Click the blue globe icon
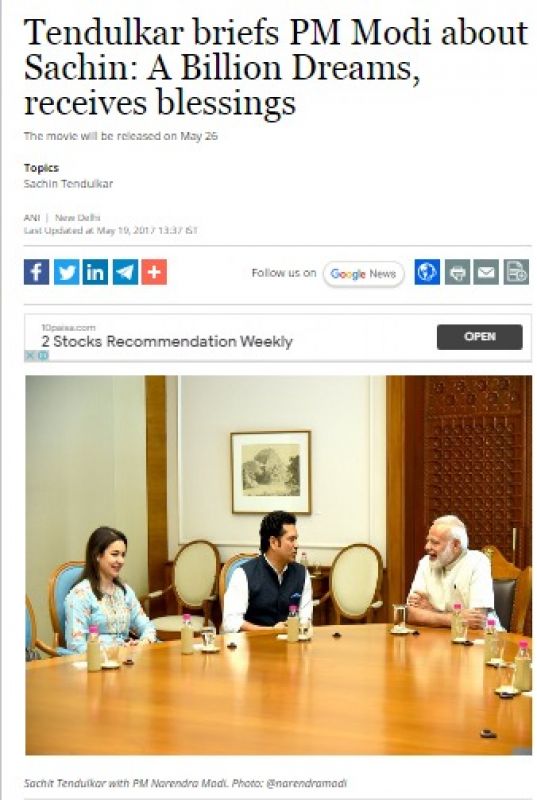 427,272
